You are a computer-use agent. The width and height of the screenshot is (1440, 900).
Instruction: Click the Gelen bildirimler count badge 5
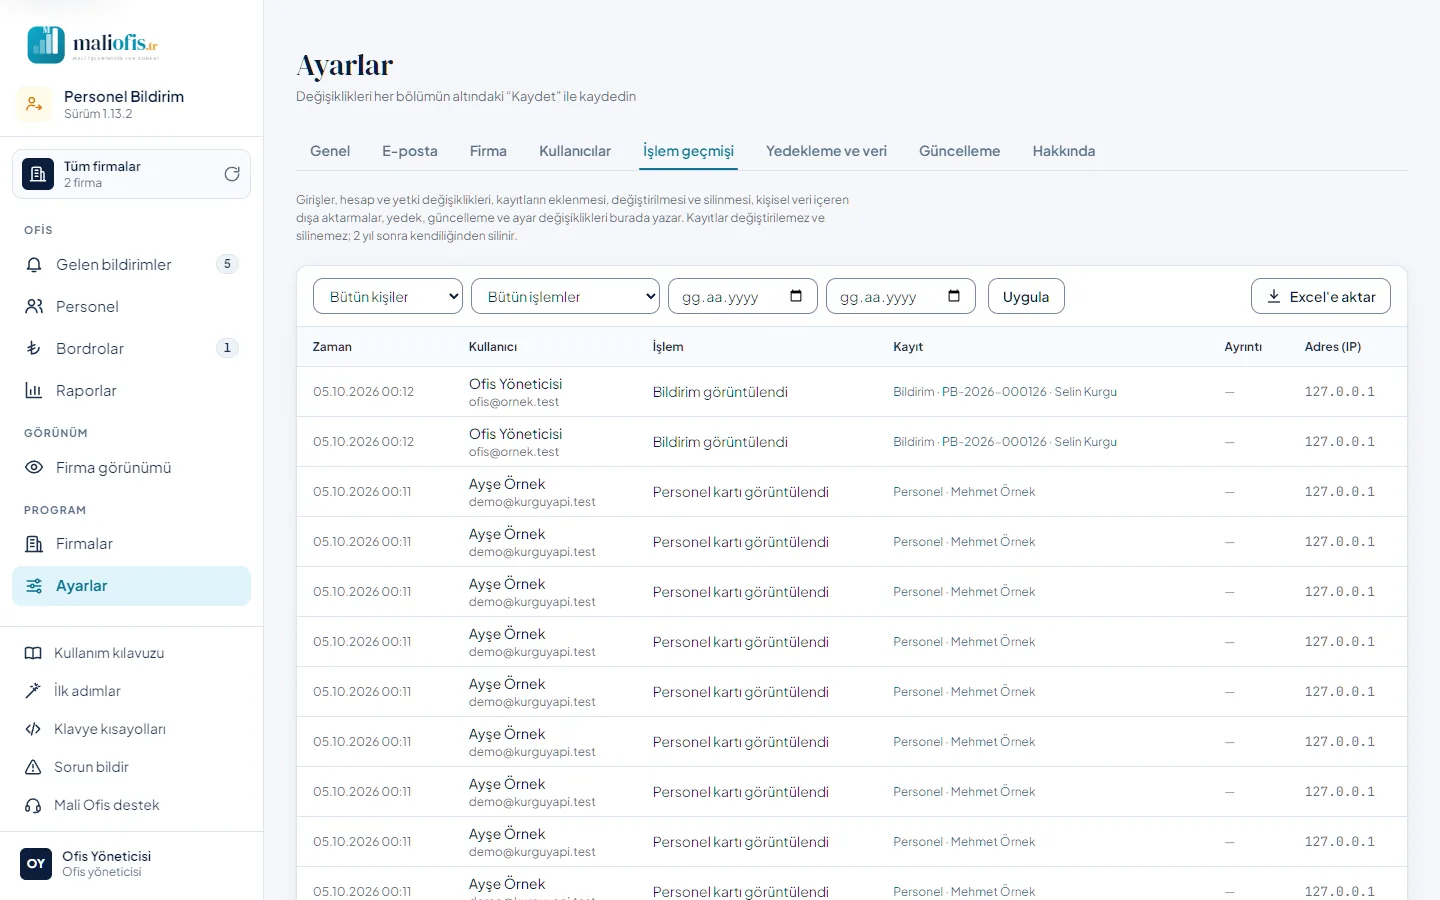point(227,264)
